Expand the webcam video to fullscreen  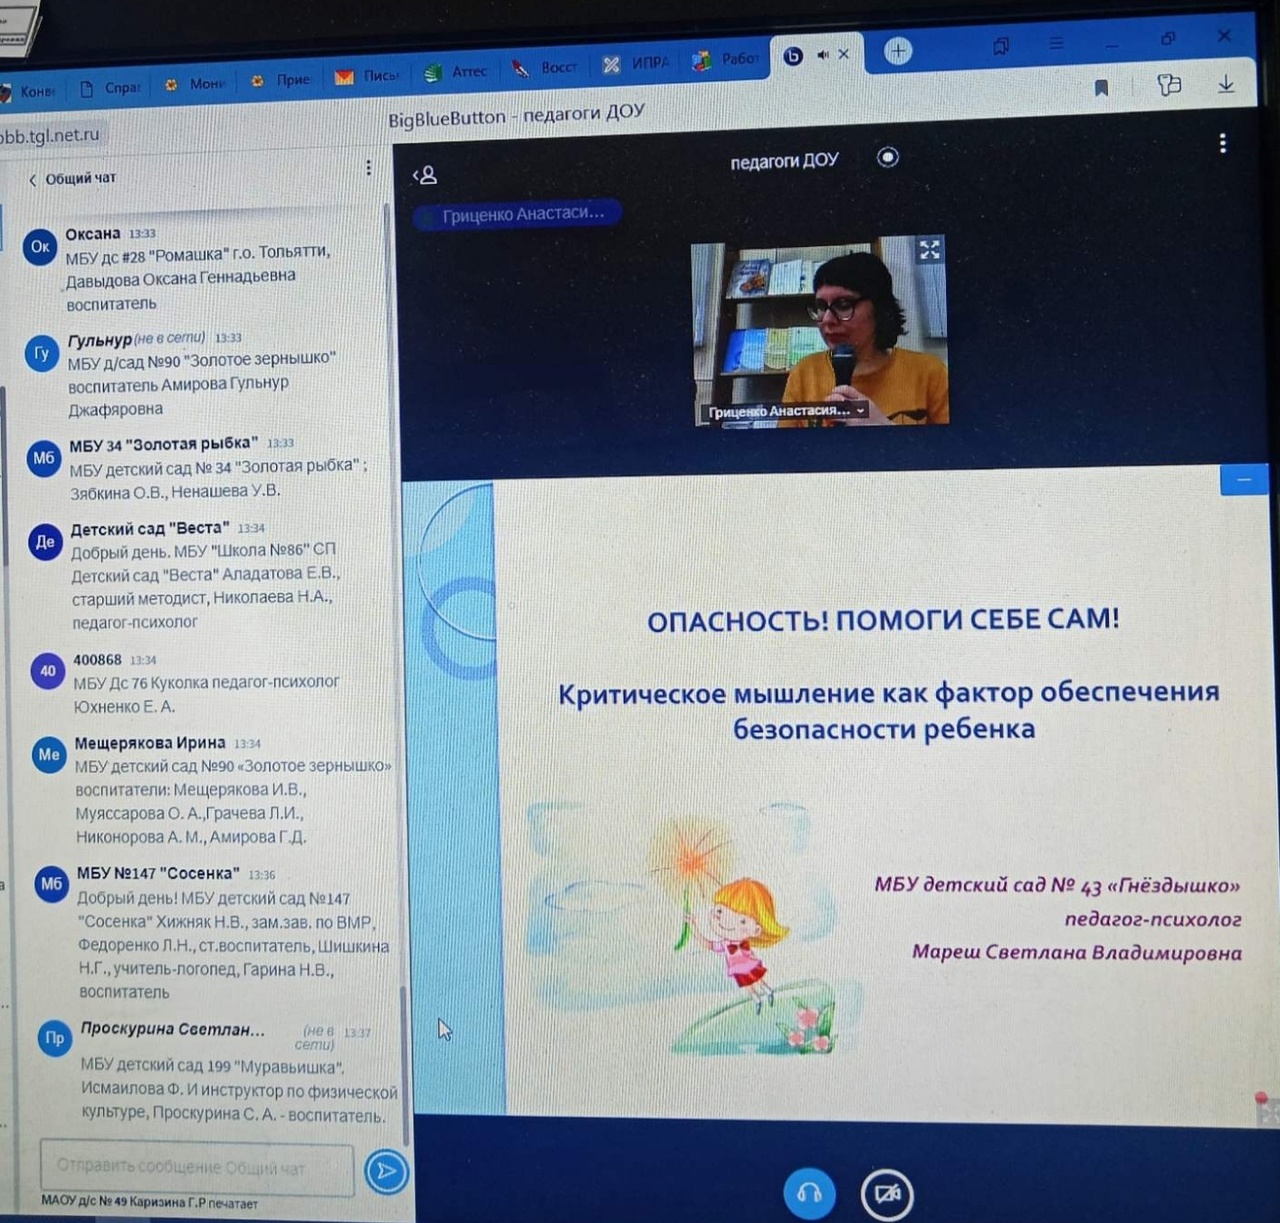929,250
